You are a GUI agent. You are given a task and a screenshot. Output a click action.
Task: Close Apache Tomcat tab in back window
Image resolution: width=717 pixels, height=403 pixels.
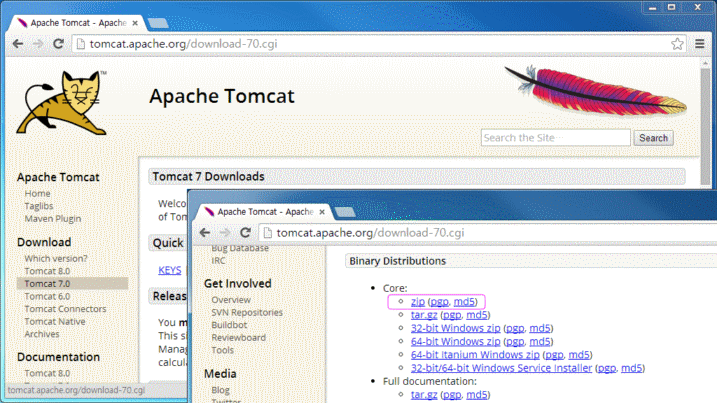click(135, 23)
